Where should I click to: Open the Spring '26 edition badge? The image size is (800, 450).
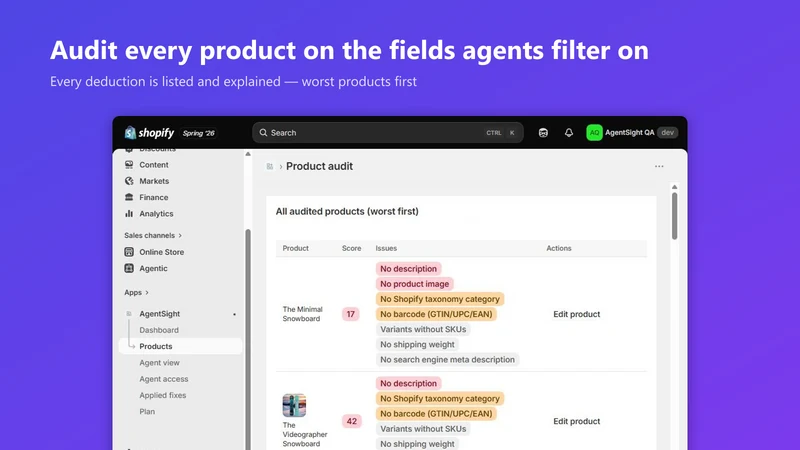(198, 133)
